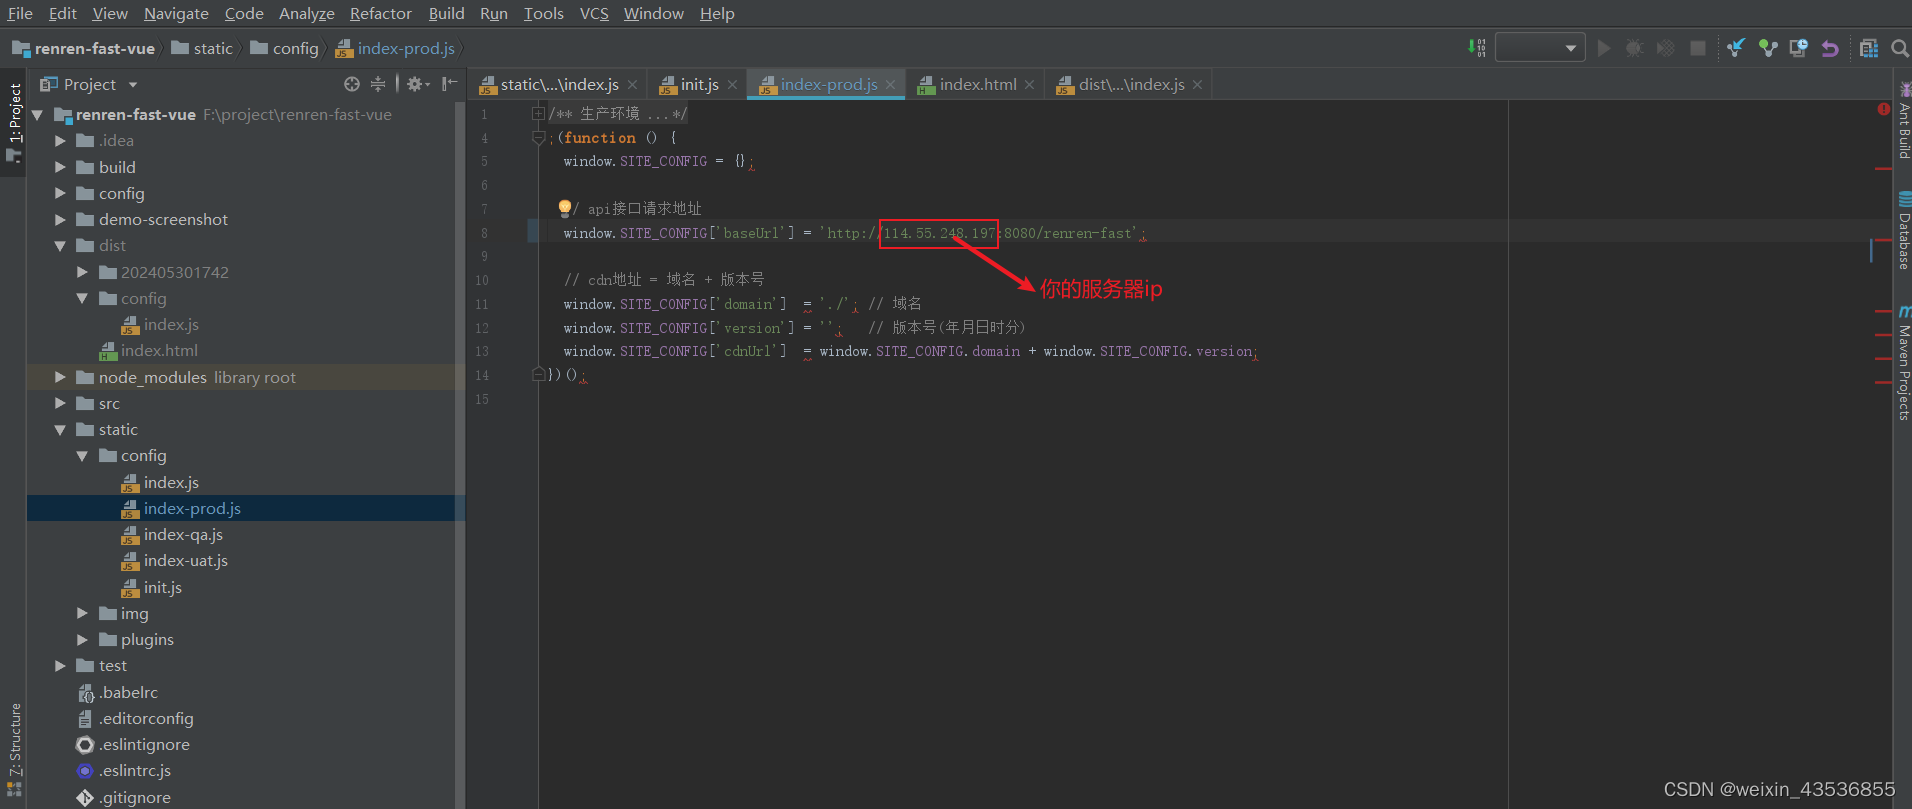The height and width of the screenshot is (809, 1912).
Task: Click the intention light bulb on line 7
Action: 565,208
